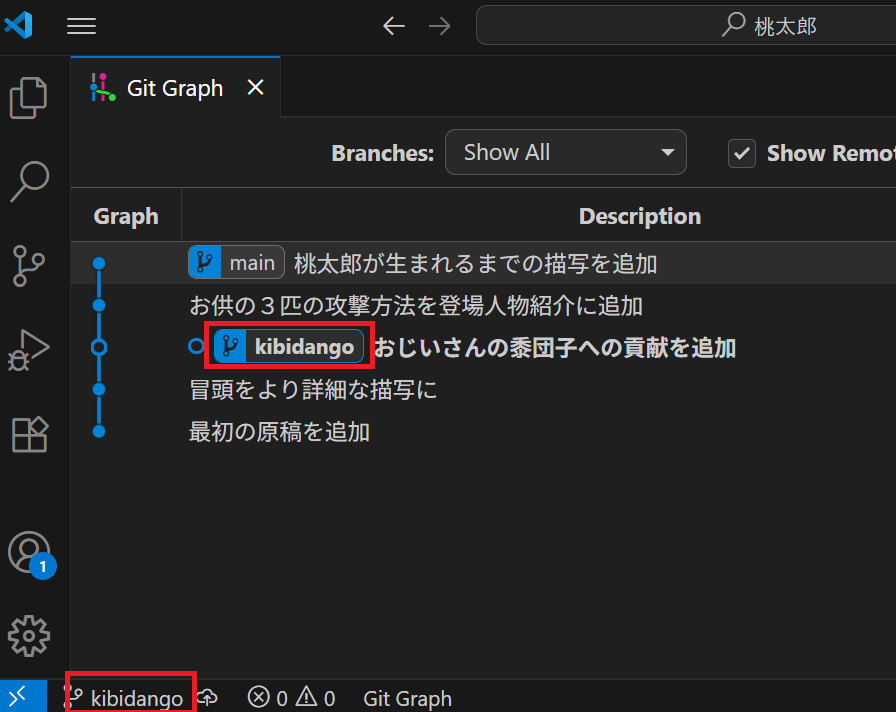Viewport: 896px width, 712px height.
Task: Click kibidango branch in status bar
Action: coord(123,698)
